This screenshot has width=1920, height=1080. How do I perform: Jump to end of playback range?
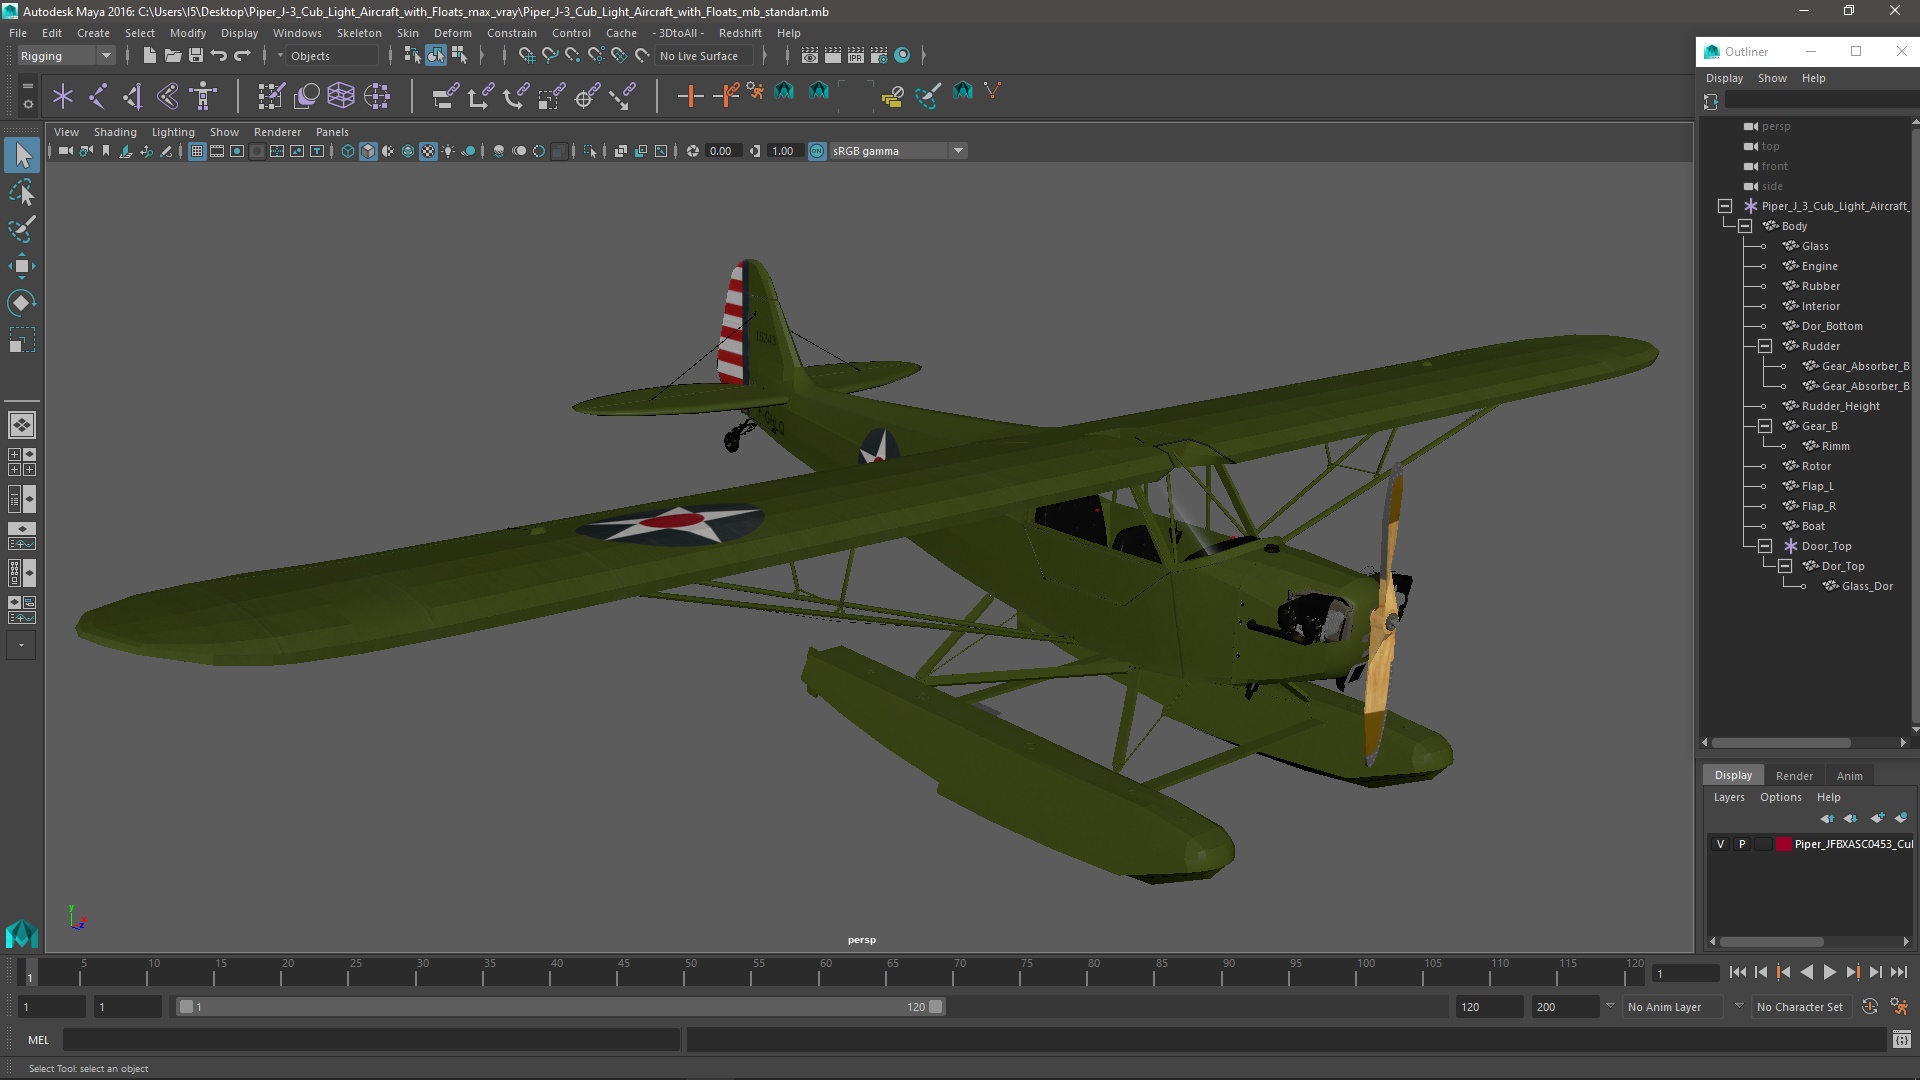pyautogui.click(x=1898, y=972)
